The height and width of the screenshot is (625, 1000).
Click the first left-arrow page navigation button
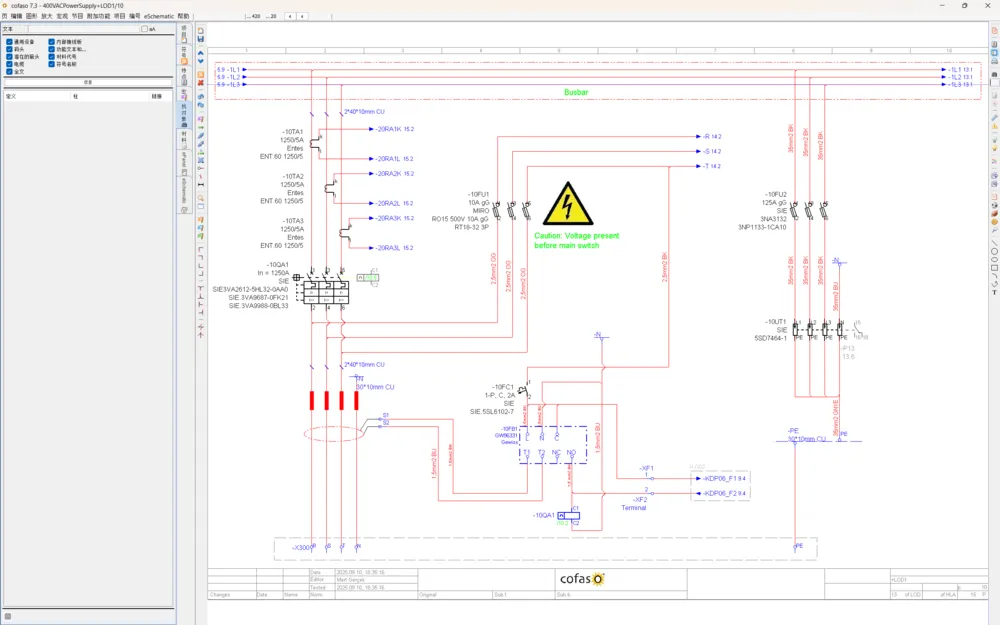pyautogui.click(x=290, y=16)
